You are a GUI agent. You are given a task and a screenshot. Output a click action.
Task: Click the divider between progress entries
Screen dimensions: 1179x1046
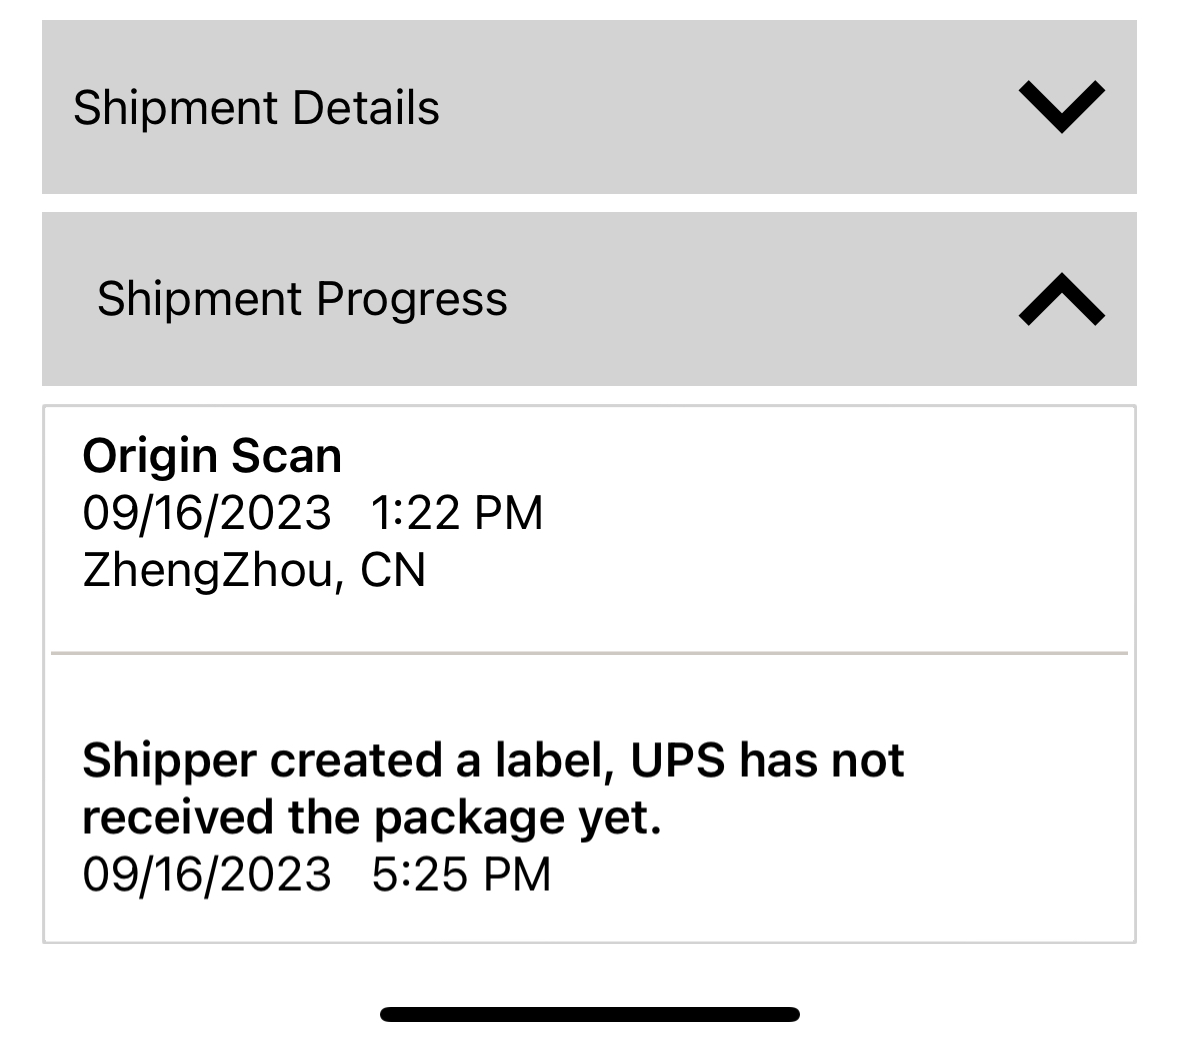pyautogui.click(x=589, y=653)
